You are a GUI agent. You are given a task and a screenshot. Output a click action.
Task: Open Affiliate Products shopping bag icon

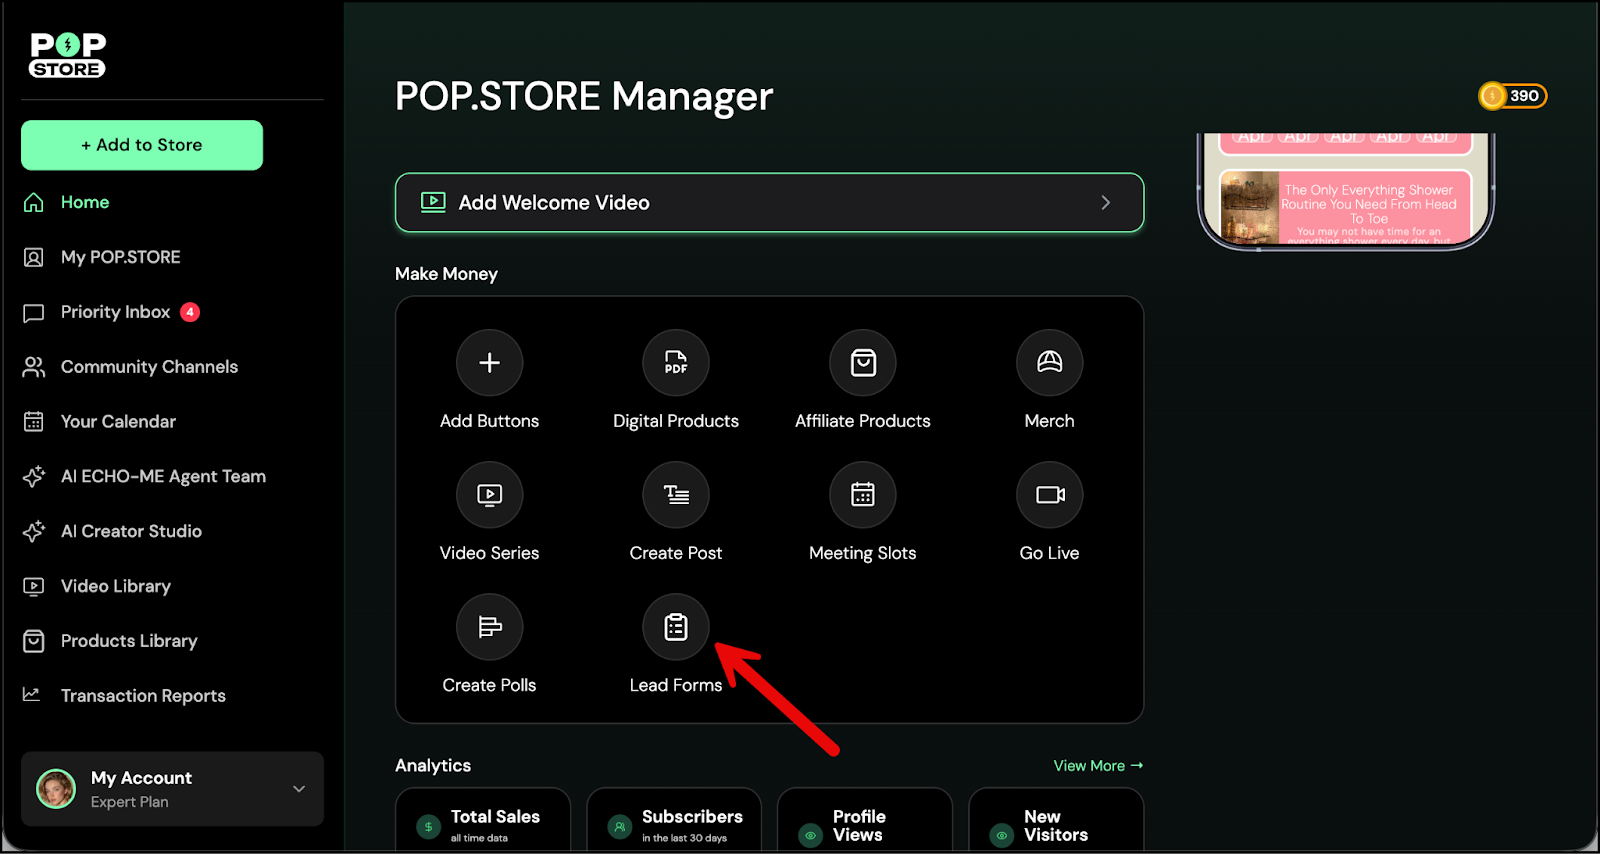[x=862, y=363]
